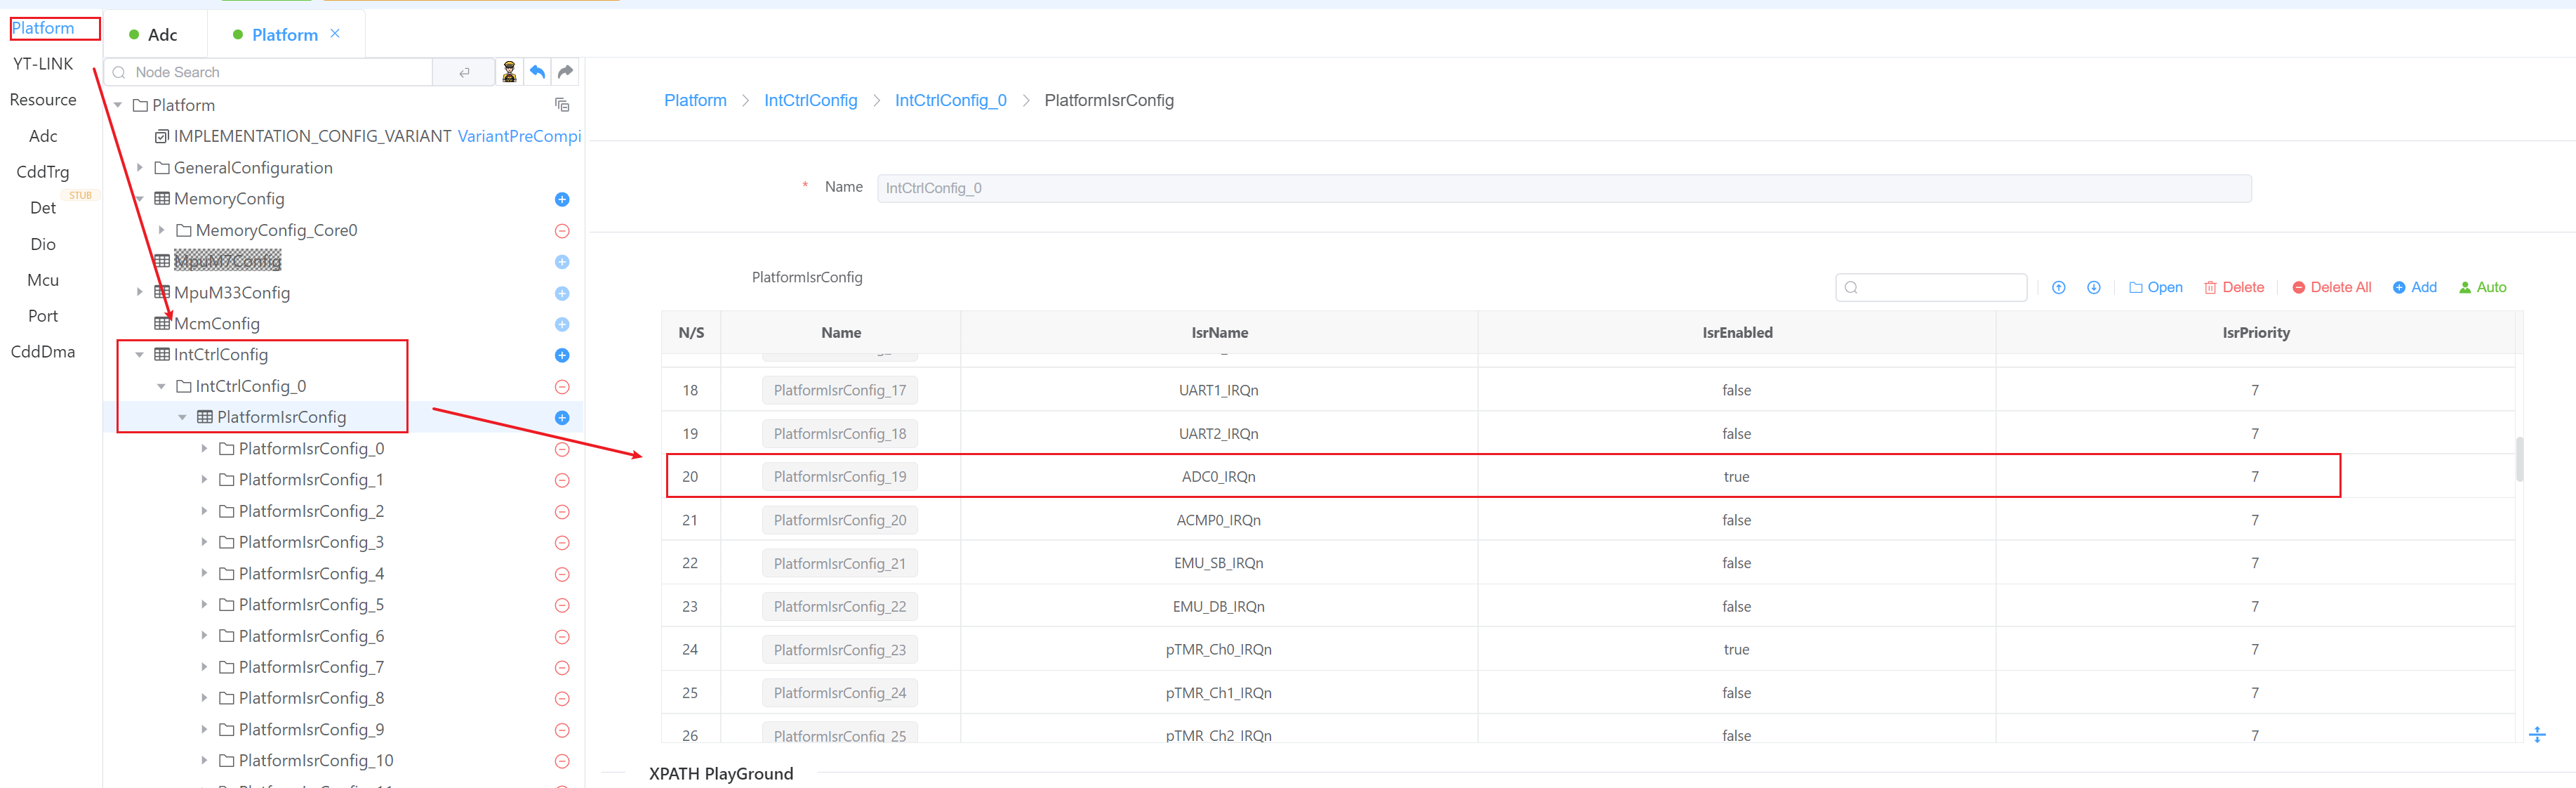Click the enter-key icon in Node Search
This screenshot has height=788, width=2576.
tap(464, 72)
